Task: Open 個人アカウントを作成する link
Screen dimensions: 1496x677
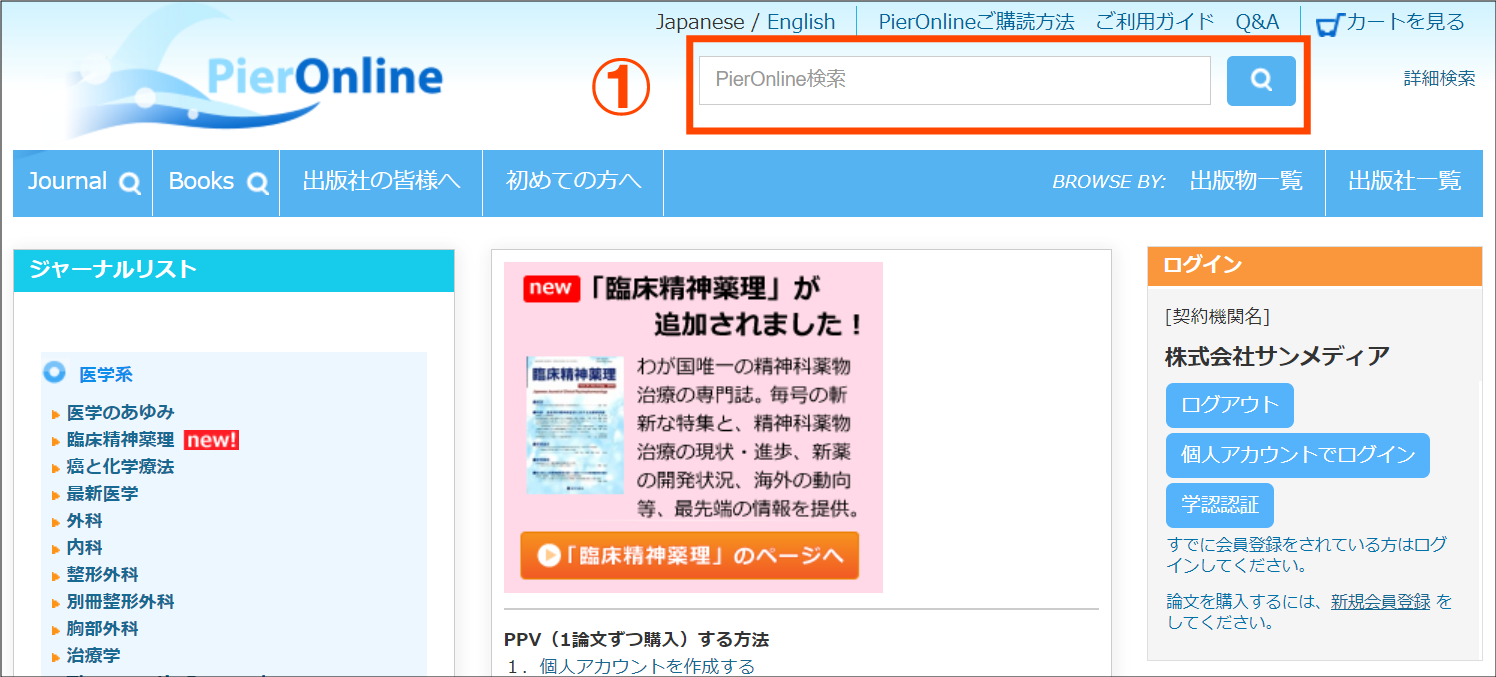Action: pos(647,666)
